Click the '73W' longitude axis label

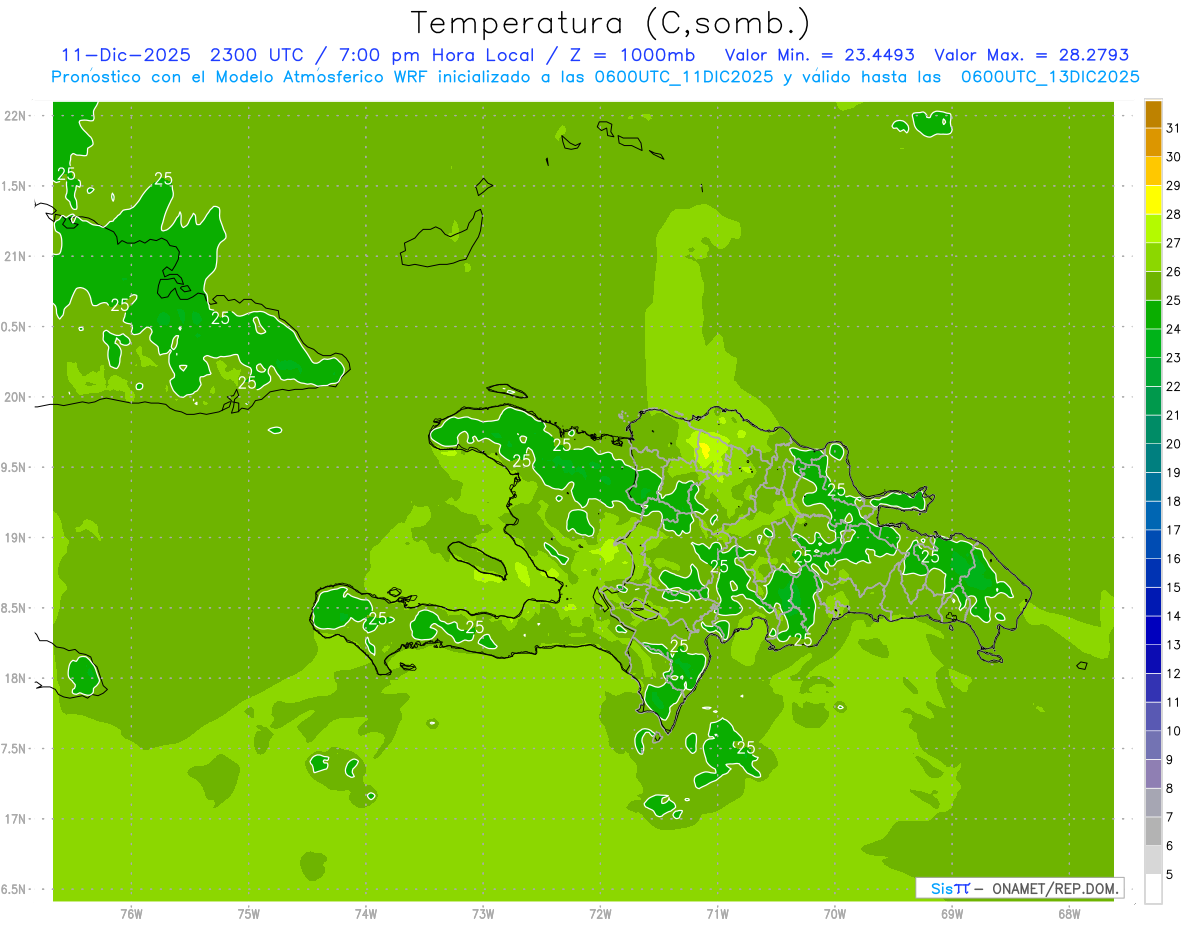click(x=483, y=913)
